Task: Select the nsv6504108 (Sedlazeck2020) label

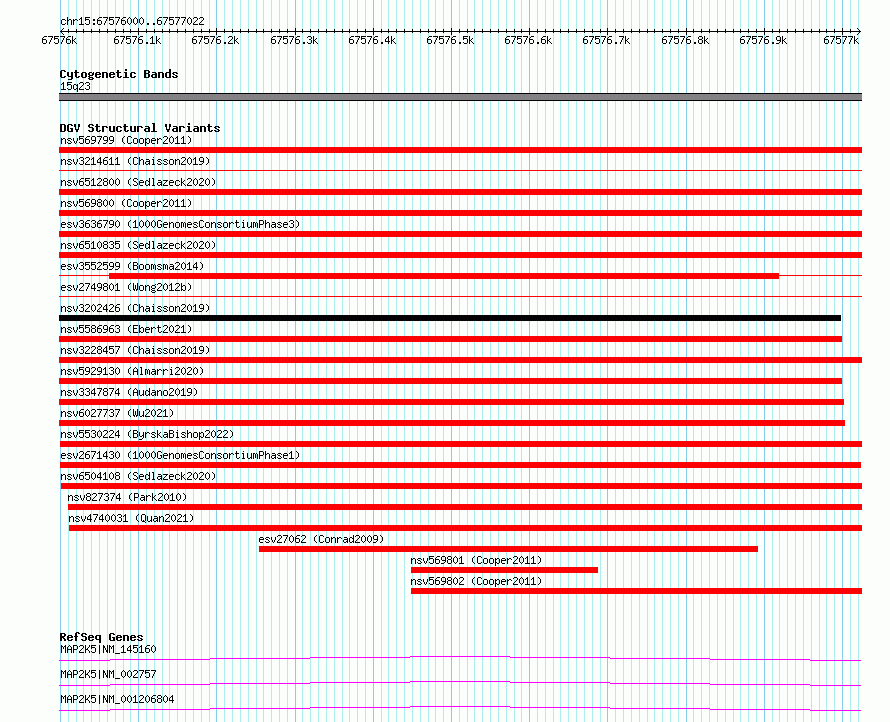Action: point(138,476)
